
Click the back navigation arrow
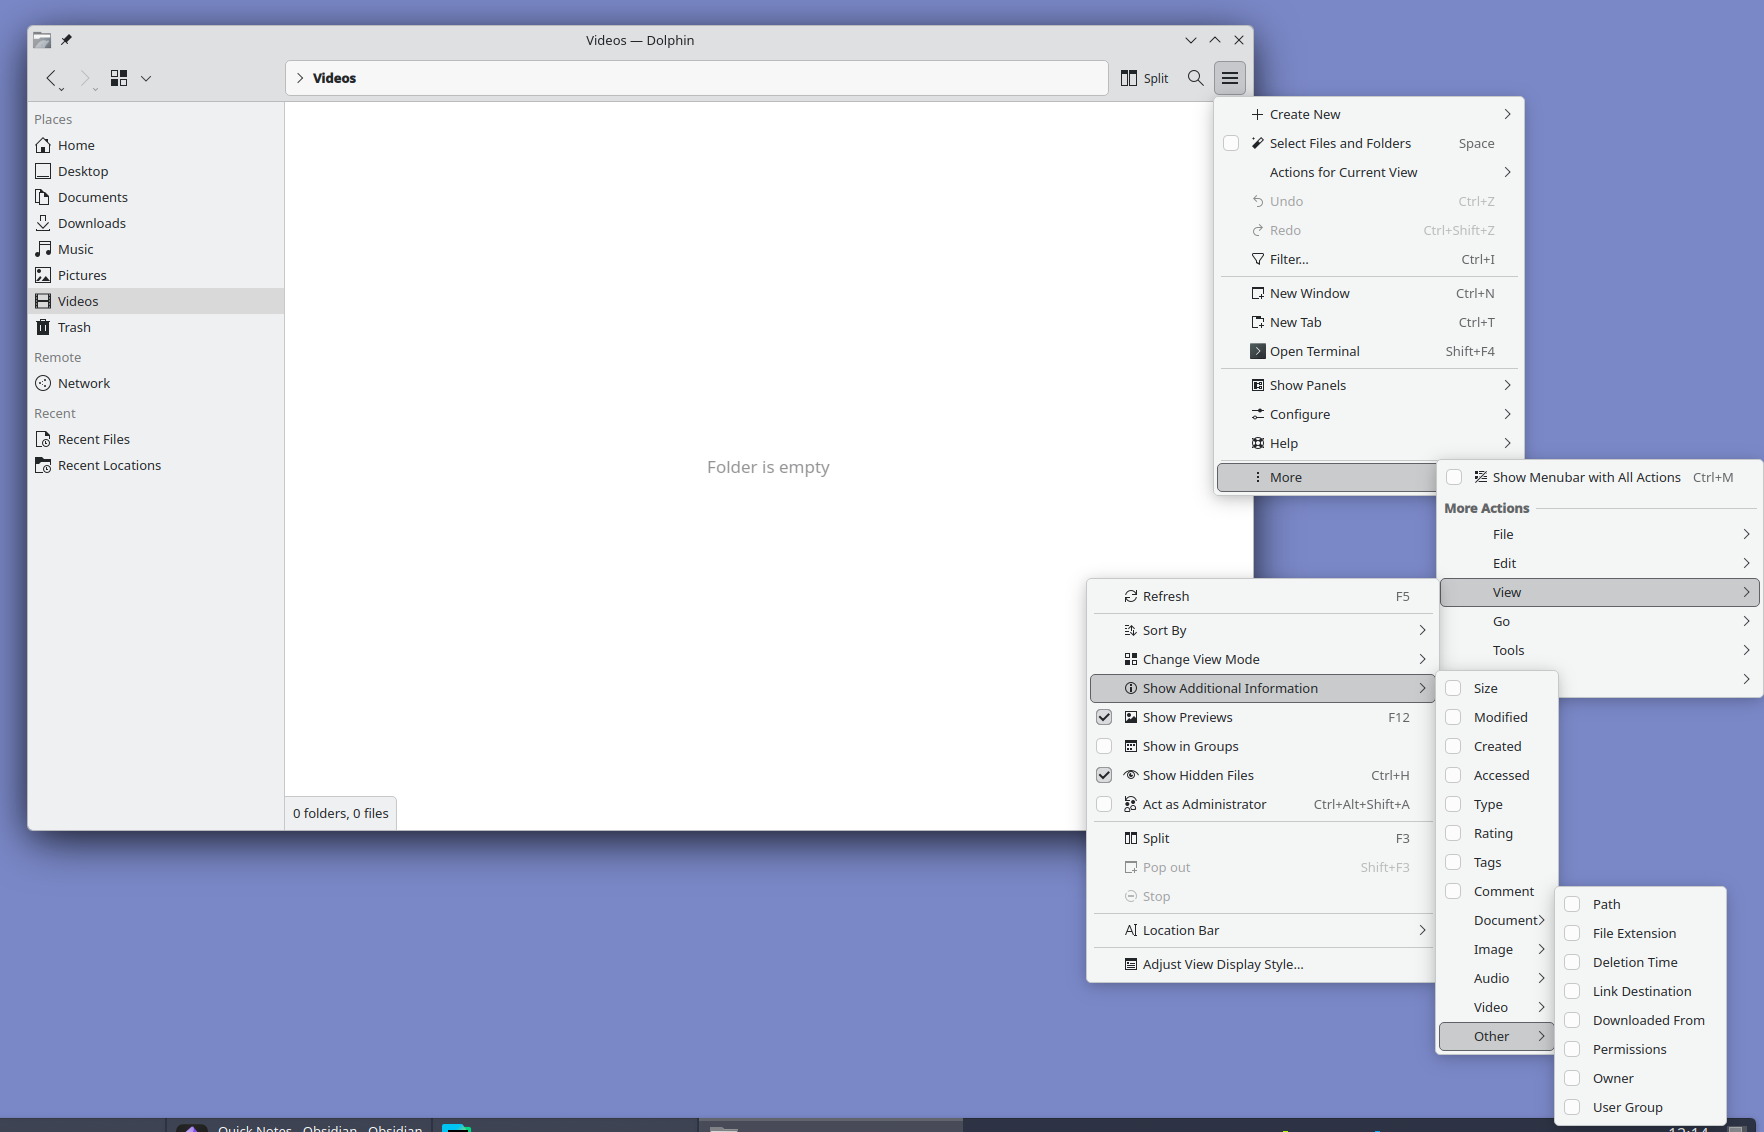tap(51, 78)
